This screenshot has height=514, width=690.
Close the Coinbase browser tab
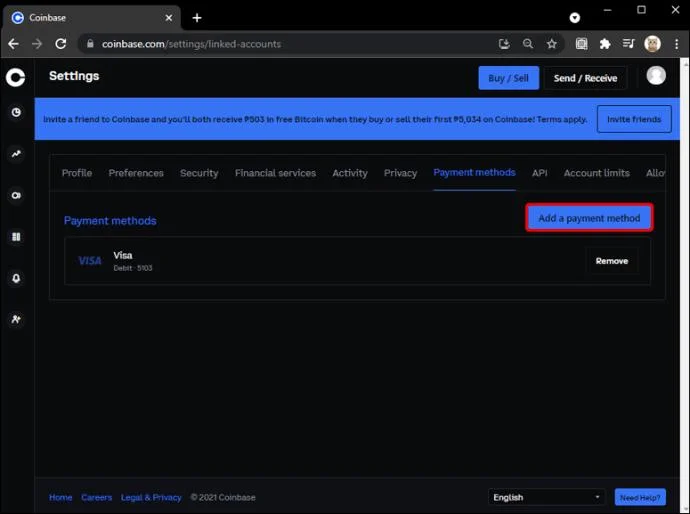coord(169,18)
